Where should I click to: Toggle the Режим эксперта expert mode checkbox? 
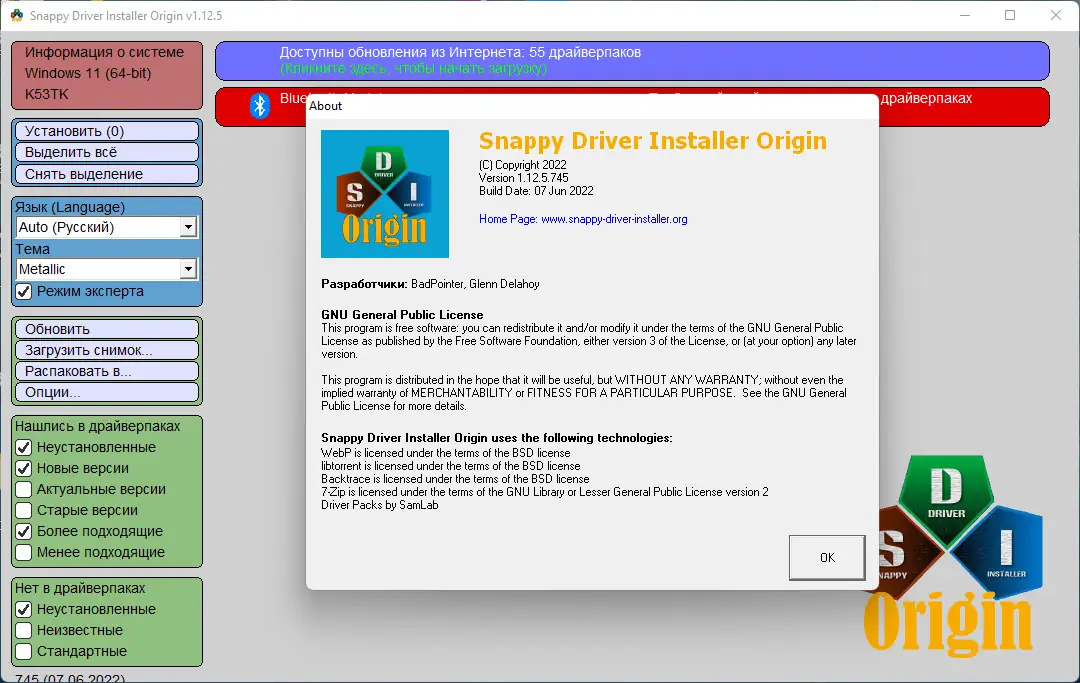(23, 291)
